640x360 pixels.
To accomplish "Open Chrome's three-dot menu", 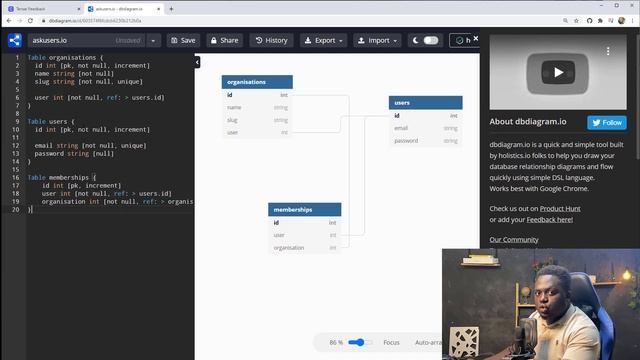I will pyautogui.click(x=633, y=20).
